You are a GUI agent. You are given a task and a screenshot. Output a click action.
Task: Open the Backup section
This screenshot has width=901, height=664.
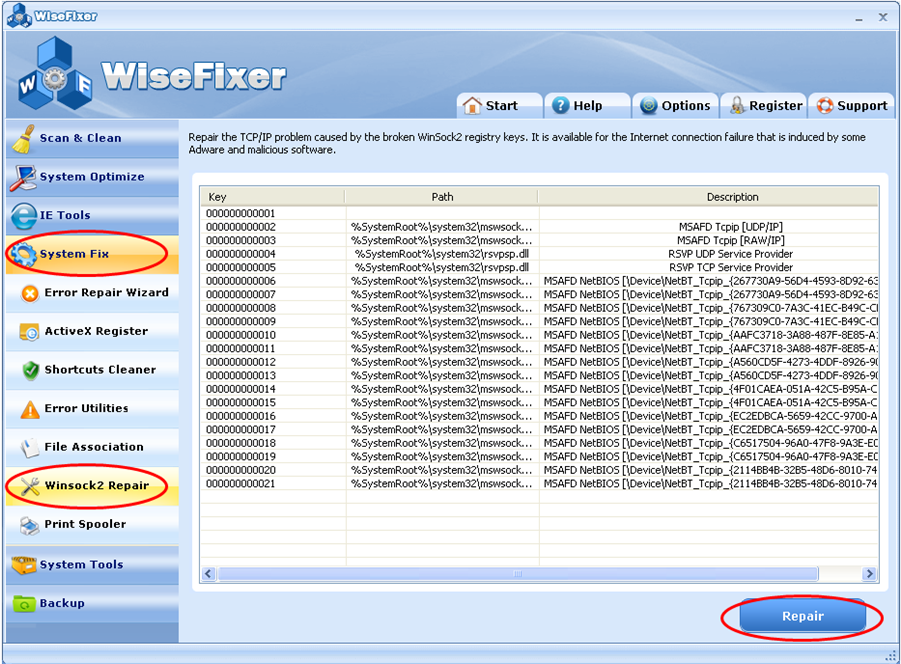coord(93,604)
